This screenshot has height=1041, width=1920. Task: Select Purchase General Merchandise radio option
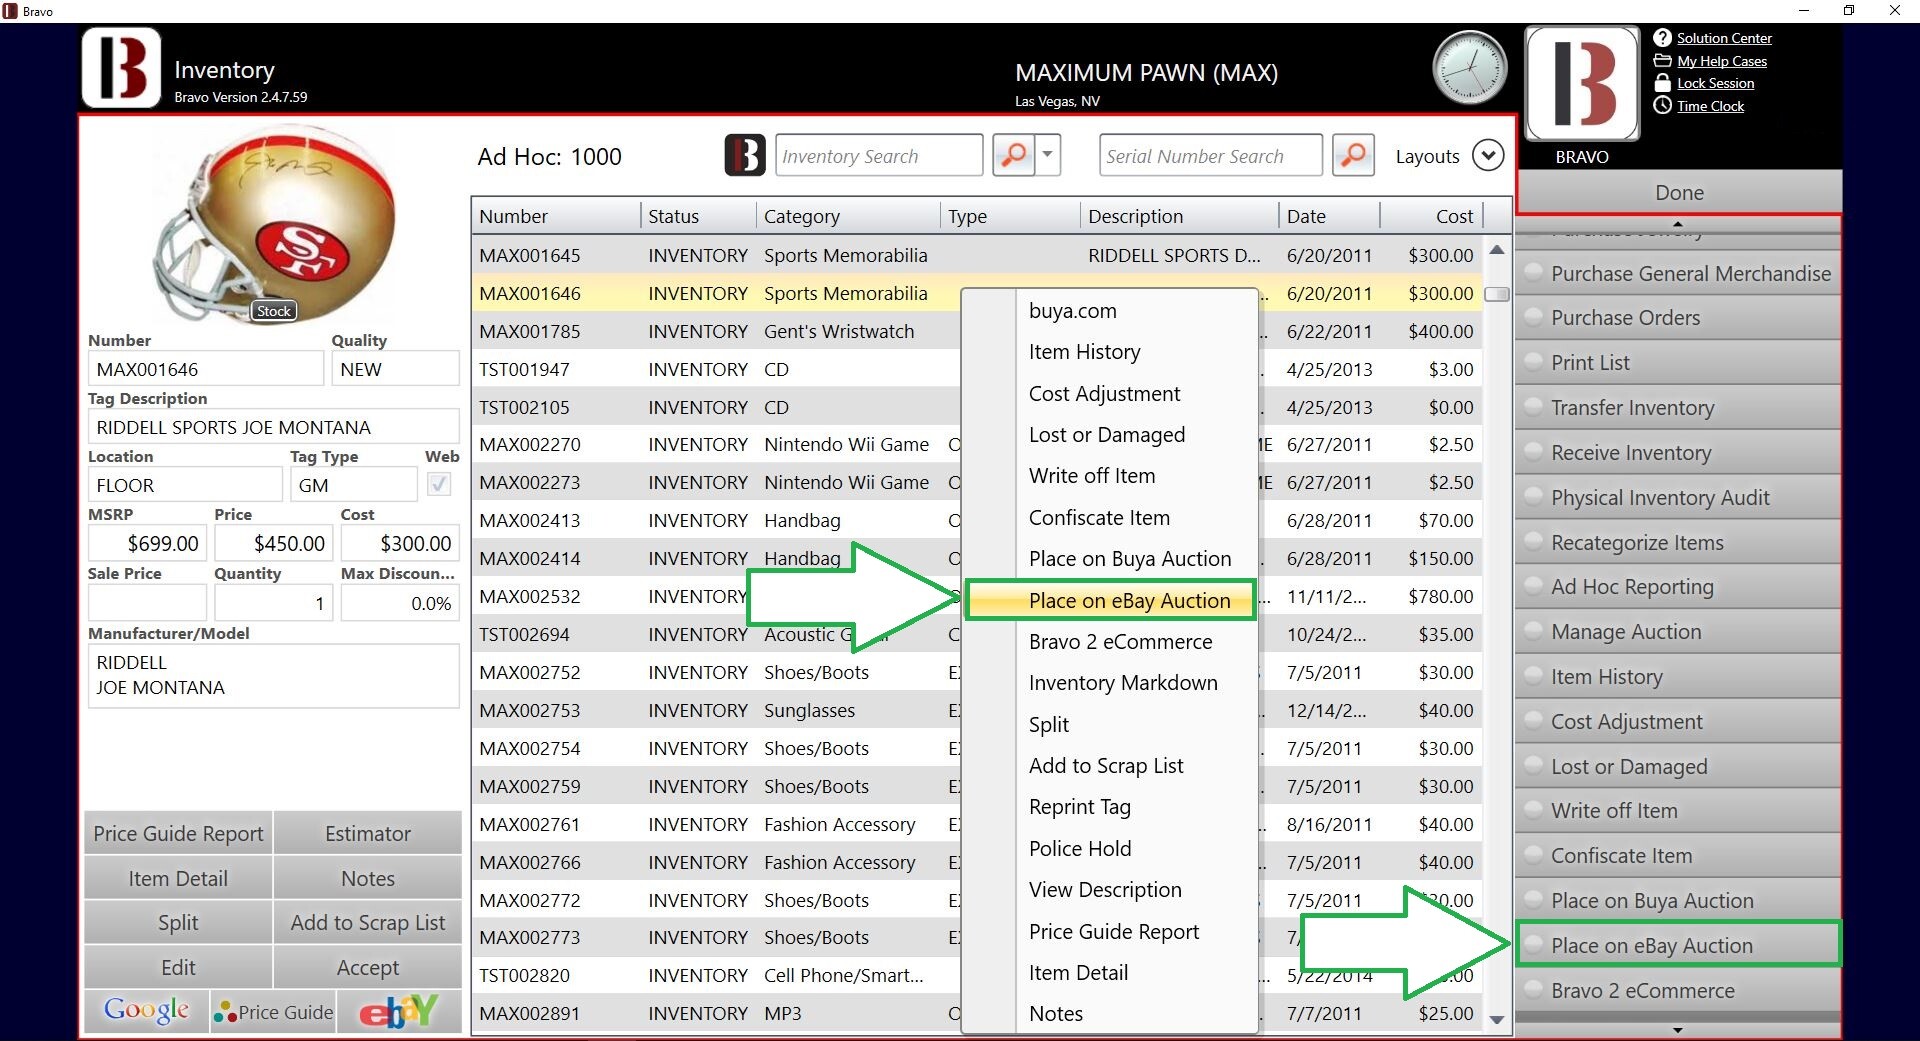coord(1533,273)
